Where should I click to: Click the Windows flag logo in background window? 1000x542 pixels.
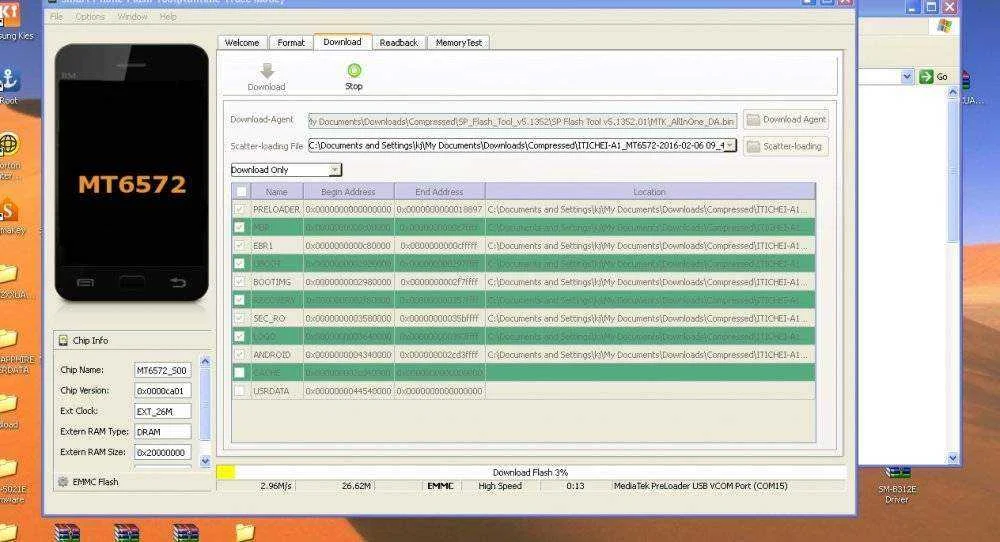pyautogui.click(x=945, y=26)
